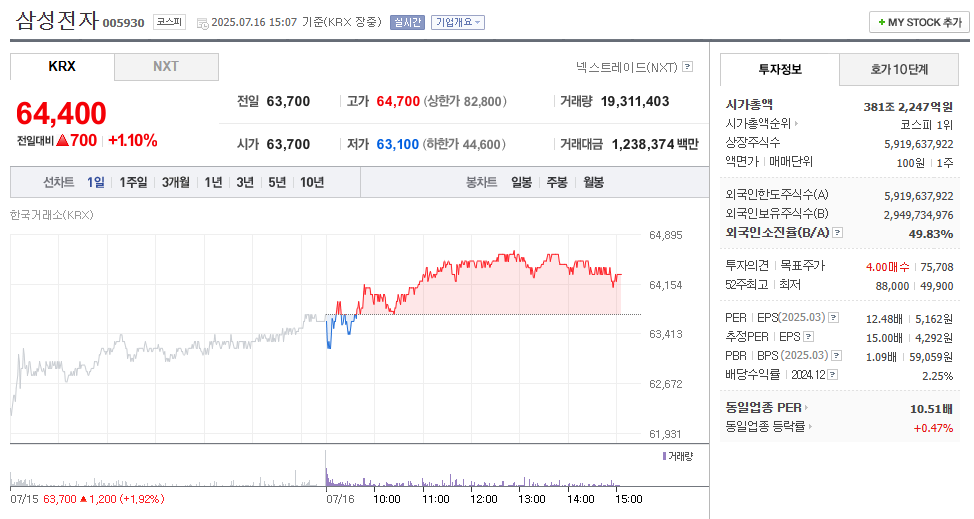This screenshot has height=519, width=974.
Task: Switch to the KRX tab
Action: [62, 66]
